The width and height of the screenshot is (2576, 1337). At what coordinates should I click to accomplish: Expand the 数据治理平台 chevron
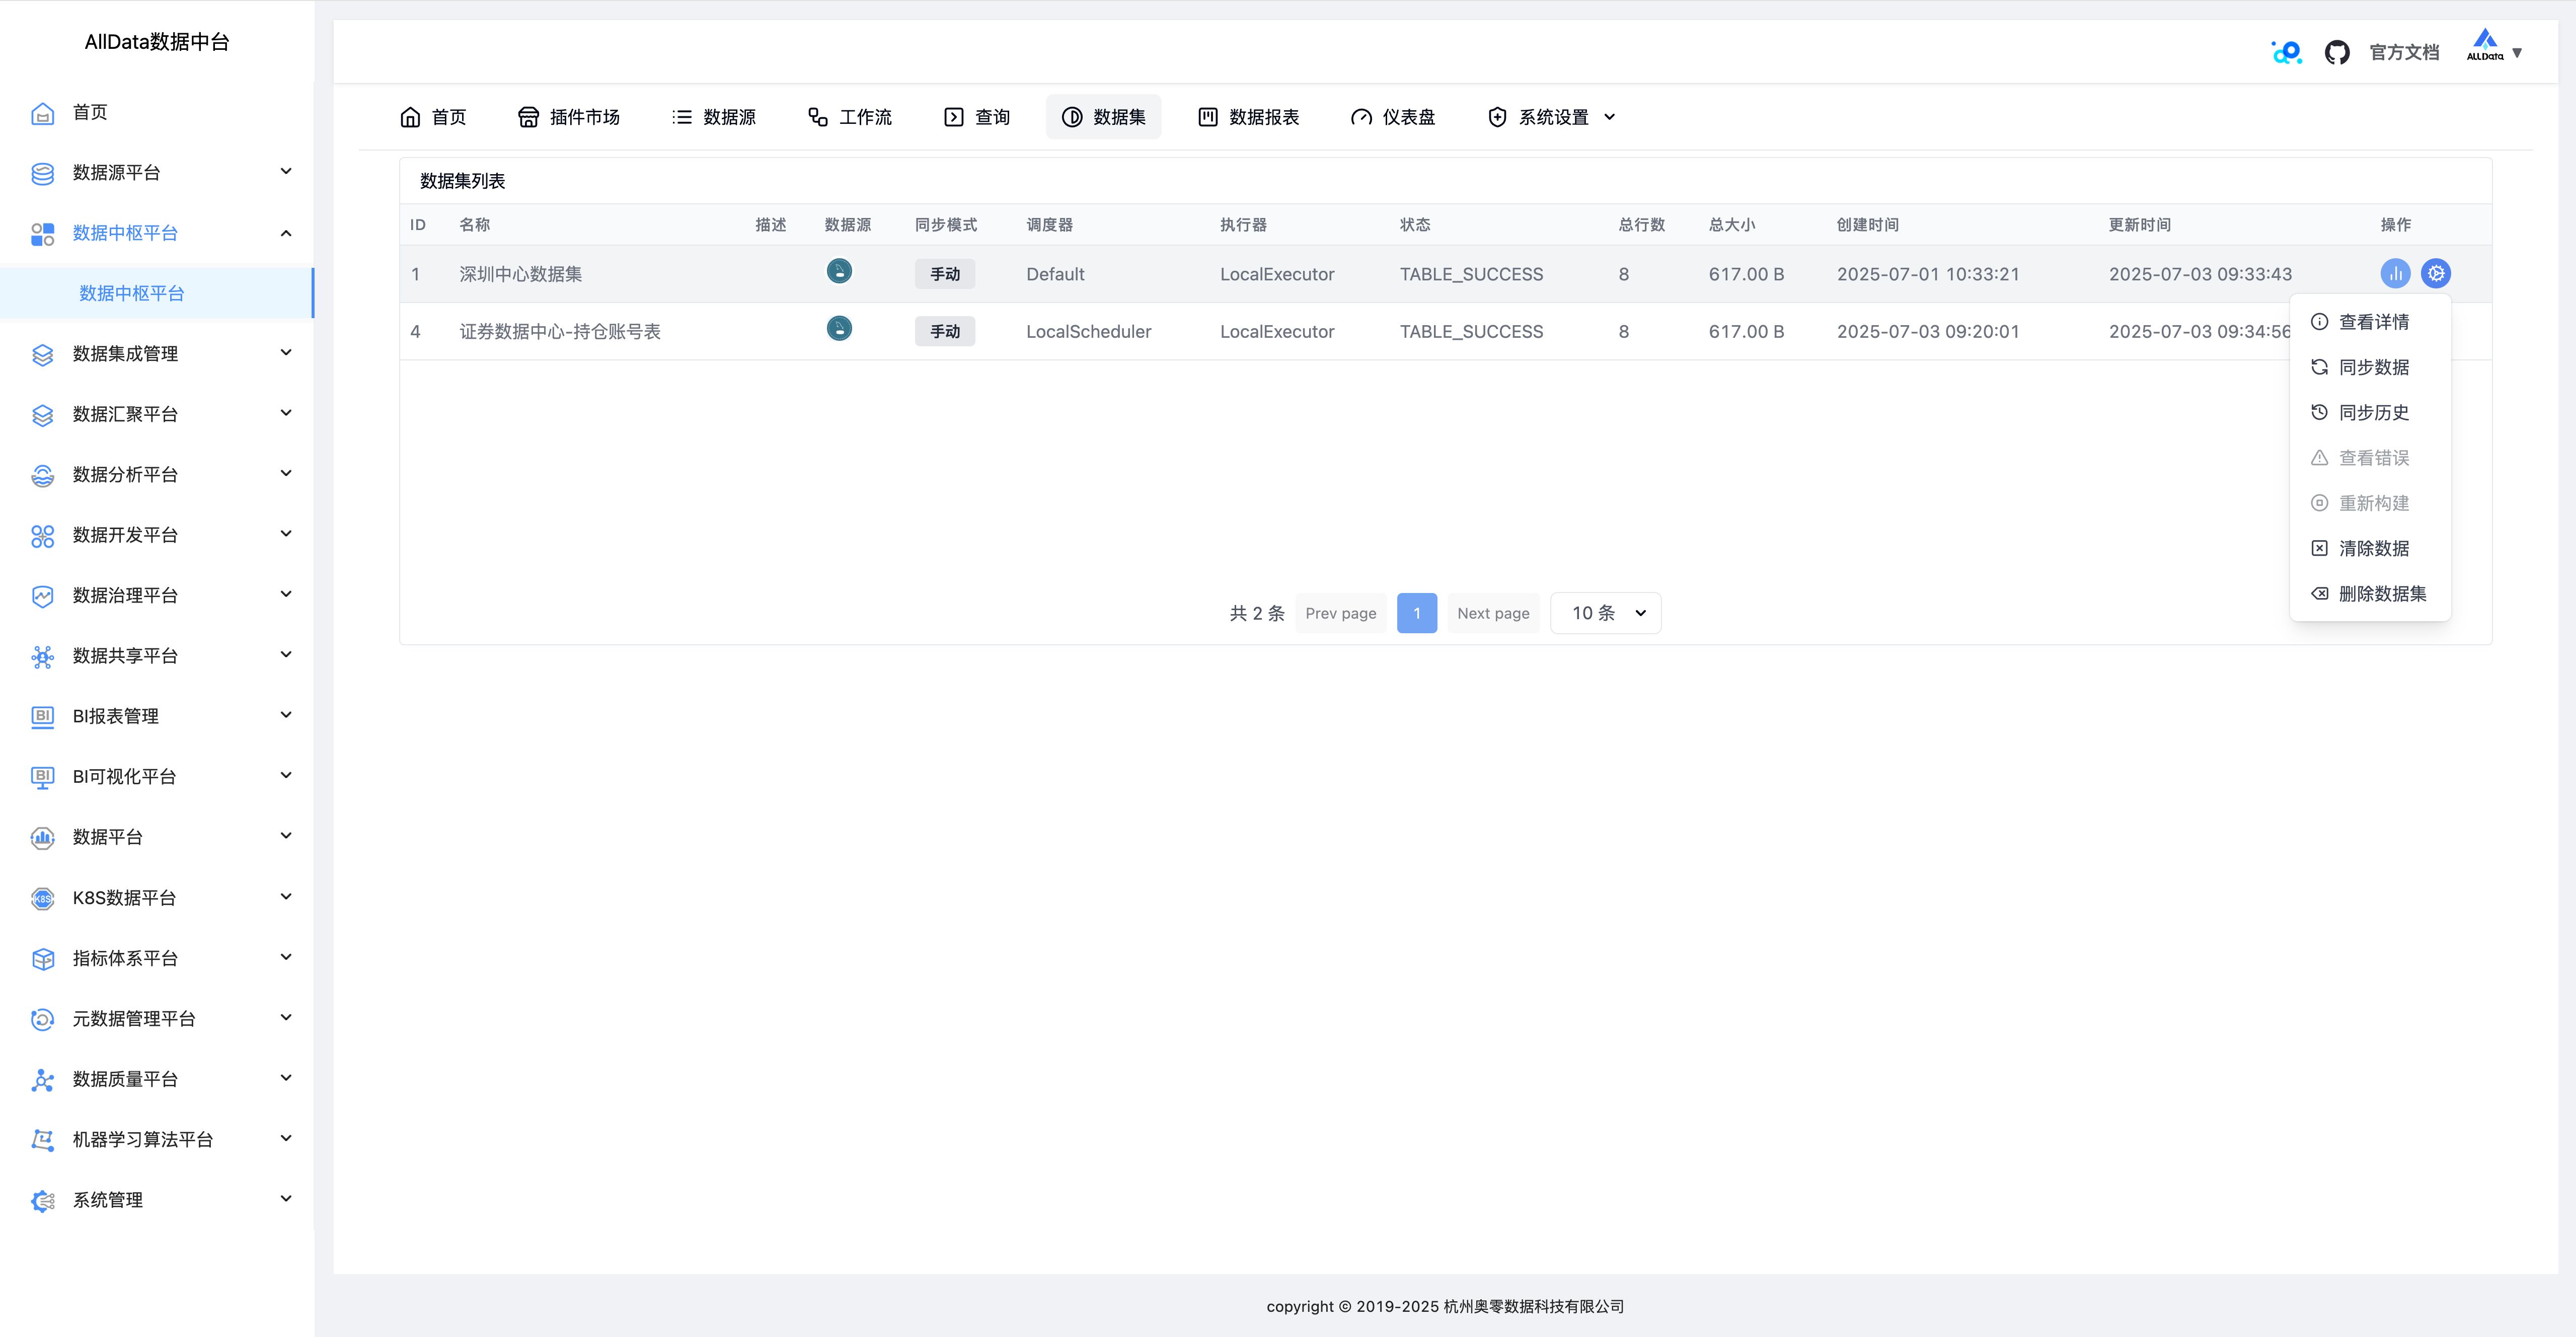tap(286, 594)
